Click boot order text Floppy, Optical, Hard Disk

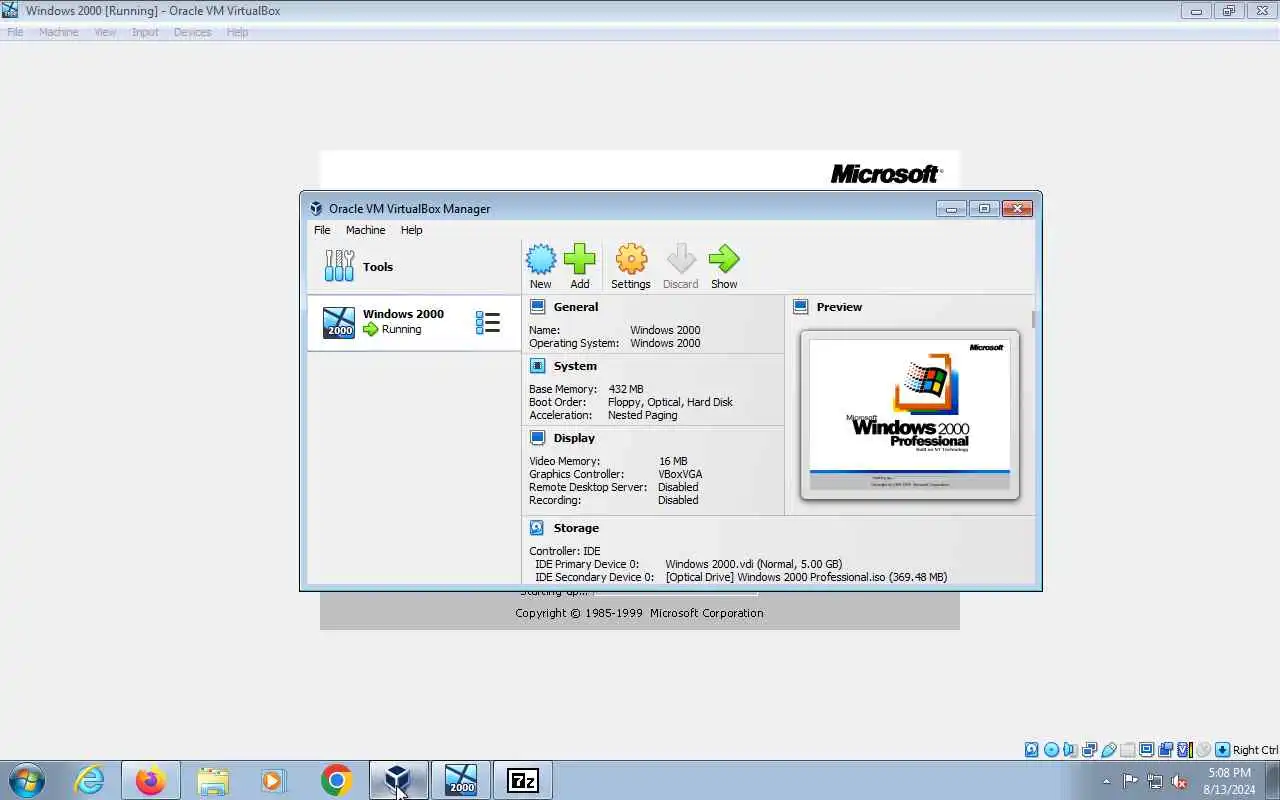(670, 402)
